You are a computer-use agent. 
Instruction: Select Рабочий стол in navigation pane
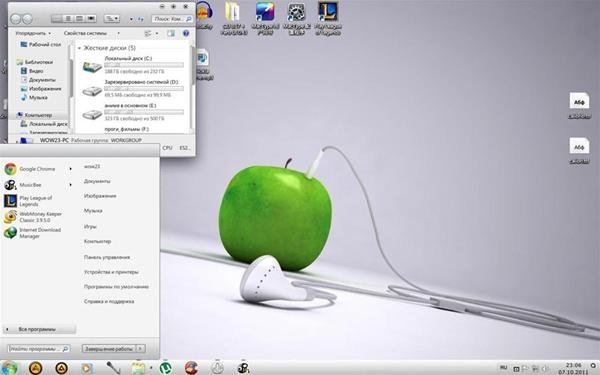tap(41, 44)
